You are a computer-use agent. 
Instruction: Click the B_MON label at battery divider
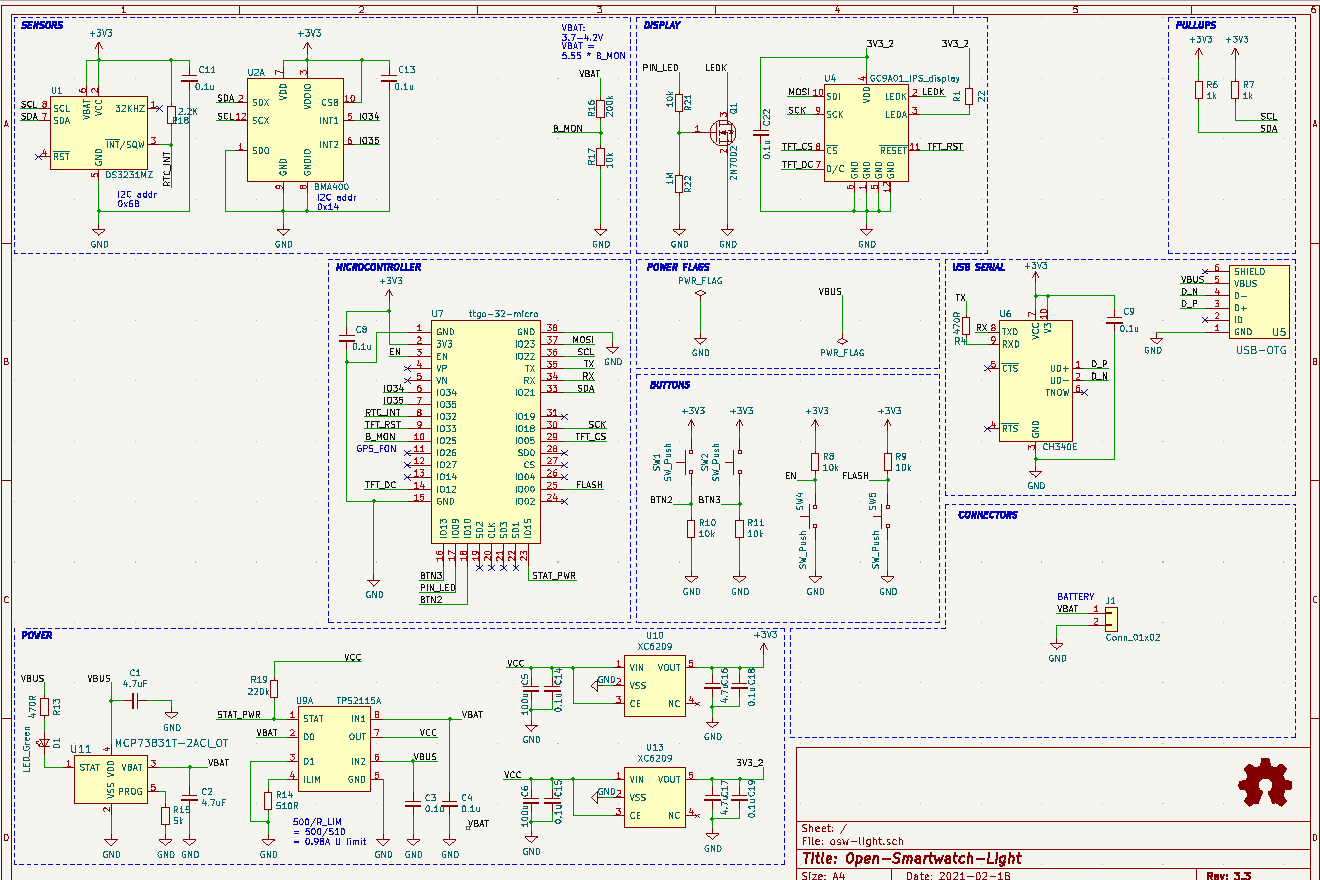point(567,128)
